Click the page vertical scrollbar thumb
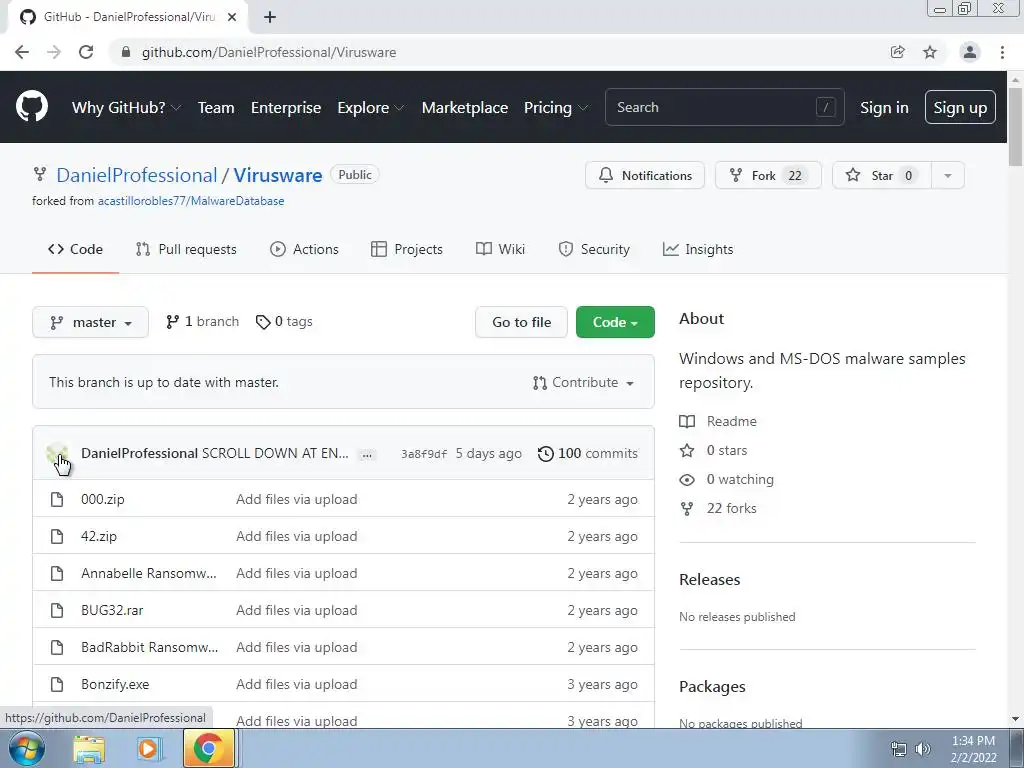This screenshot has height=768, width=1024. tap(1015, 125)
